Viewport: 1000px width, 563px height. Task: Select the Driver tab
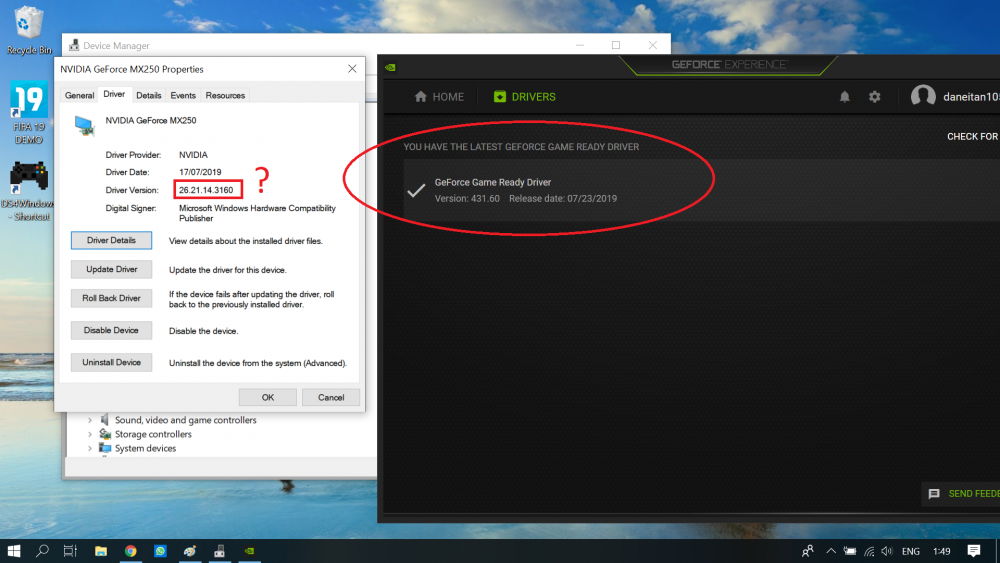click(x=114, y=94)
